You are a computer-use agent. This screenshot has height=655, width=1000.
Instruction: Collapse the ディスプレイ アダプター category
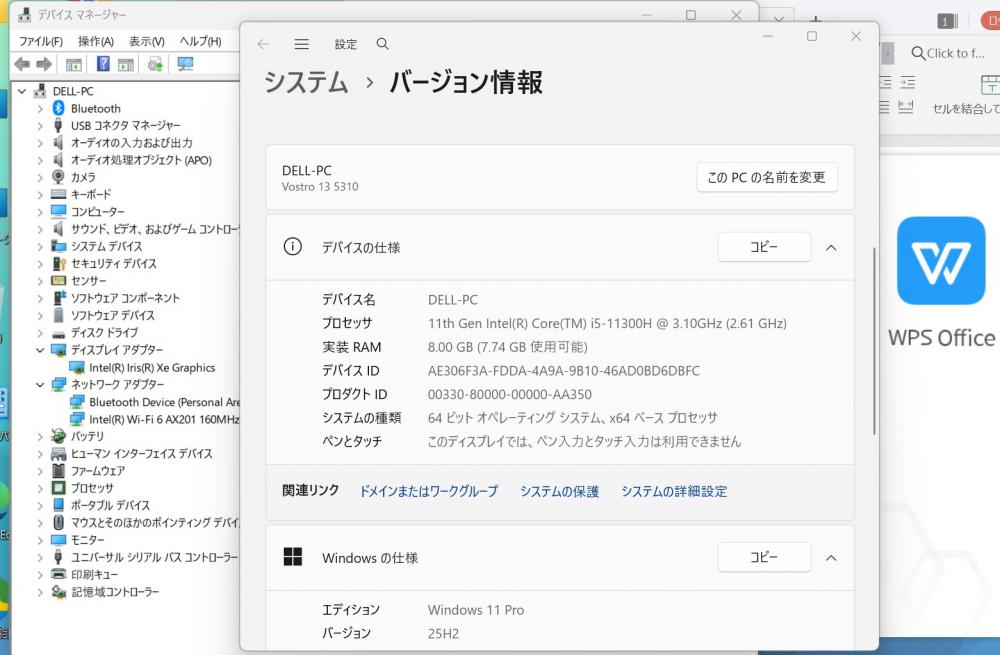(x=40, y=350)
